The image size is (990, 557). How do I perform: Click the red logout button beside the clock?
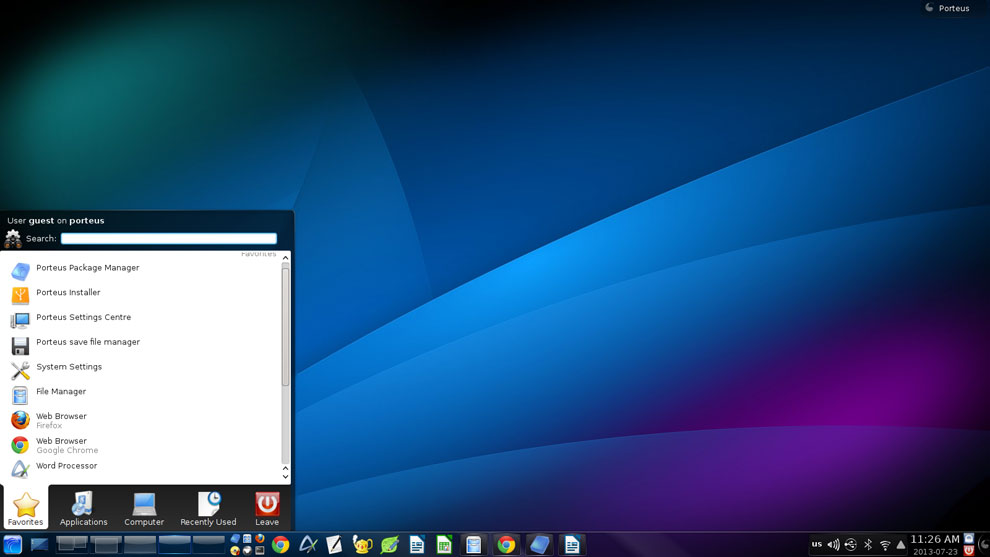969,551
